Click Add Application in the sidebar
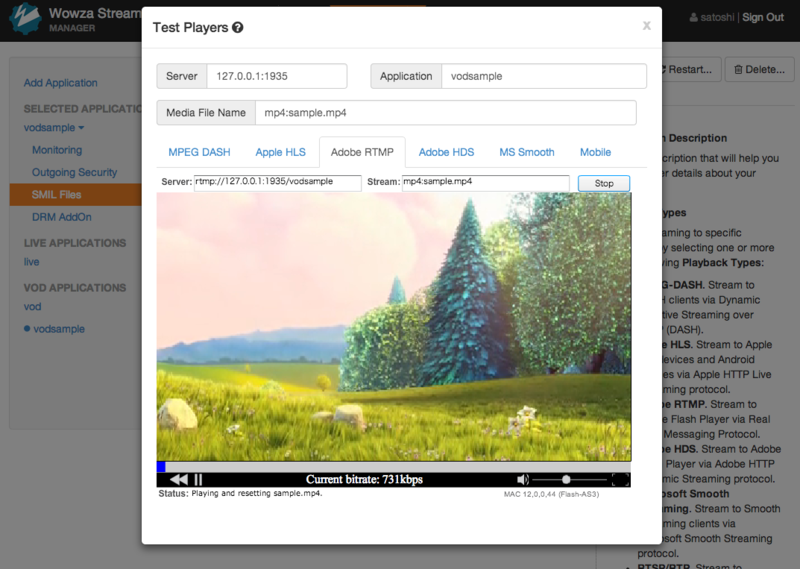800x569 pixels. (x=61, y=83)
